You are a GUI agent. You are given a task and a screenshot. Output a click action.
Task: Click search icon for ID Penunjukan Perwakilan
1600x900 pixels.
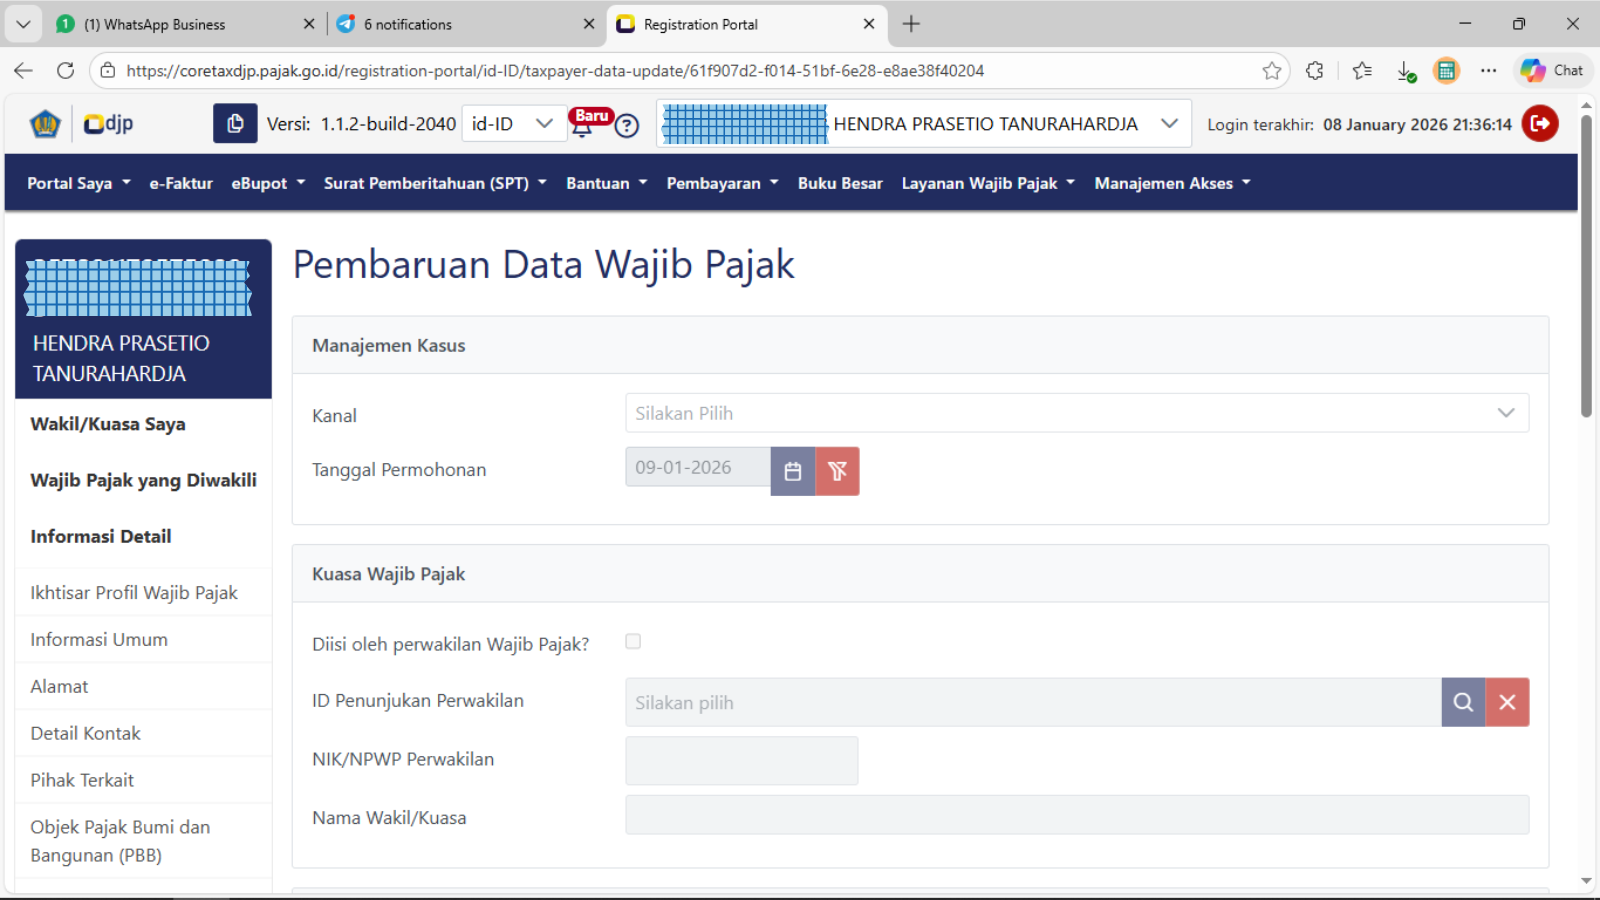pyautogui.click(x=1463, y=702)
